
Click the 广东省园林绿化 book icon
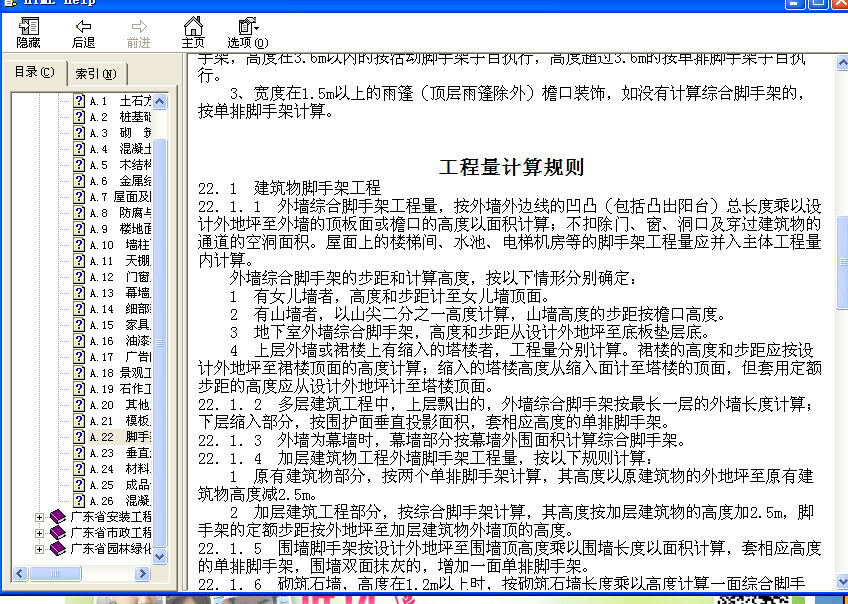[x=57, y=549]
